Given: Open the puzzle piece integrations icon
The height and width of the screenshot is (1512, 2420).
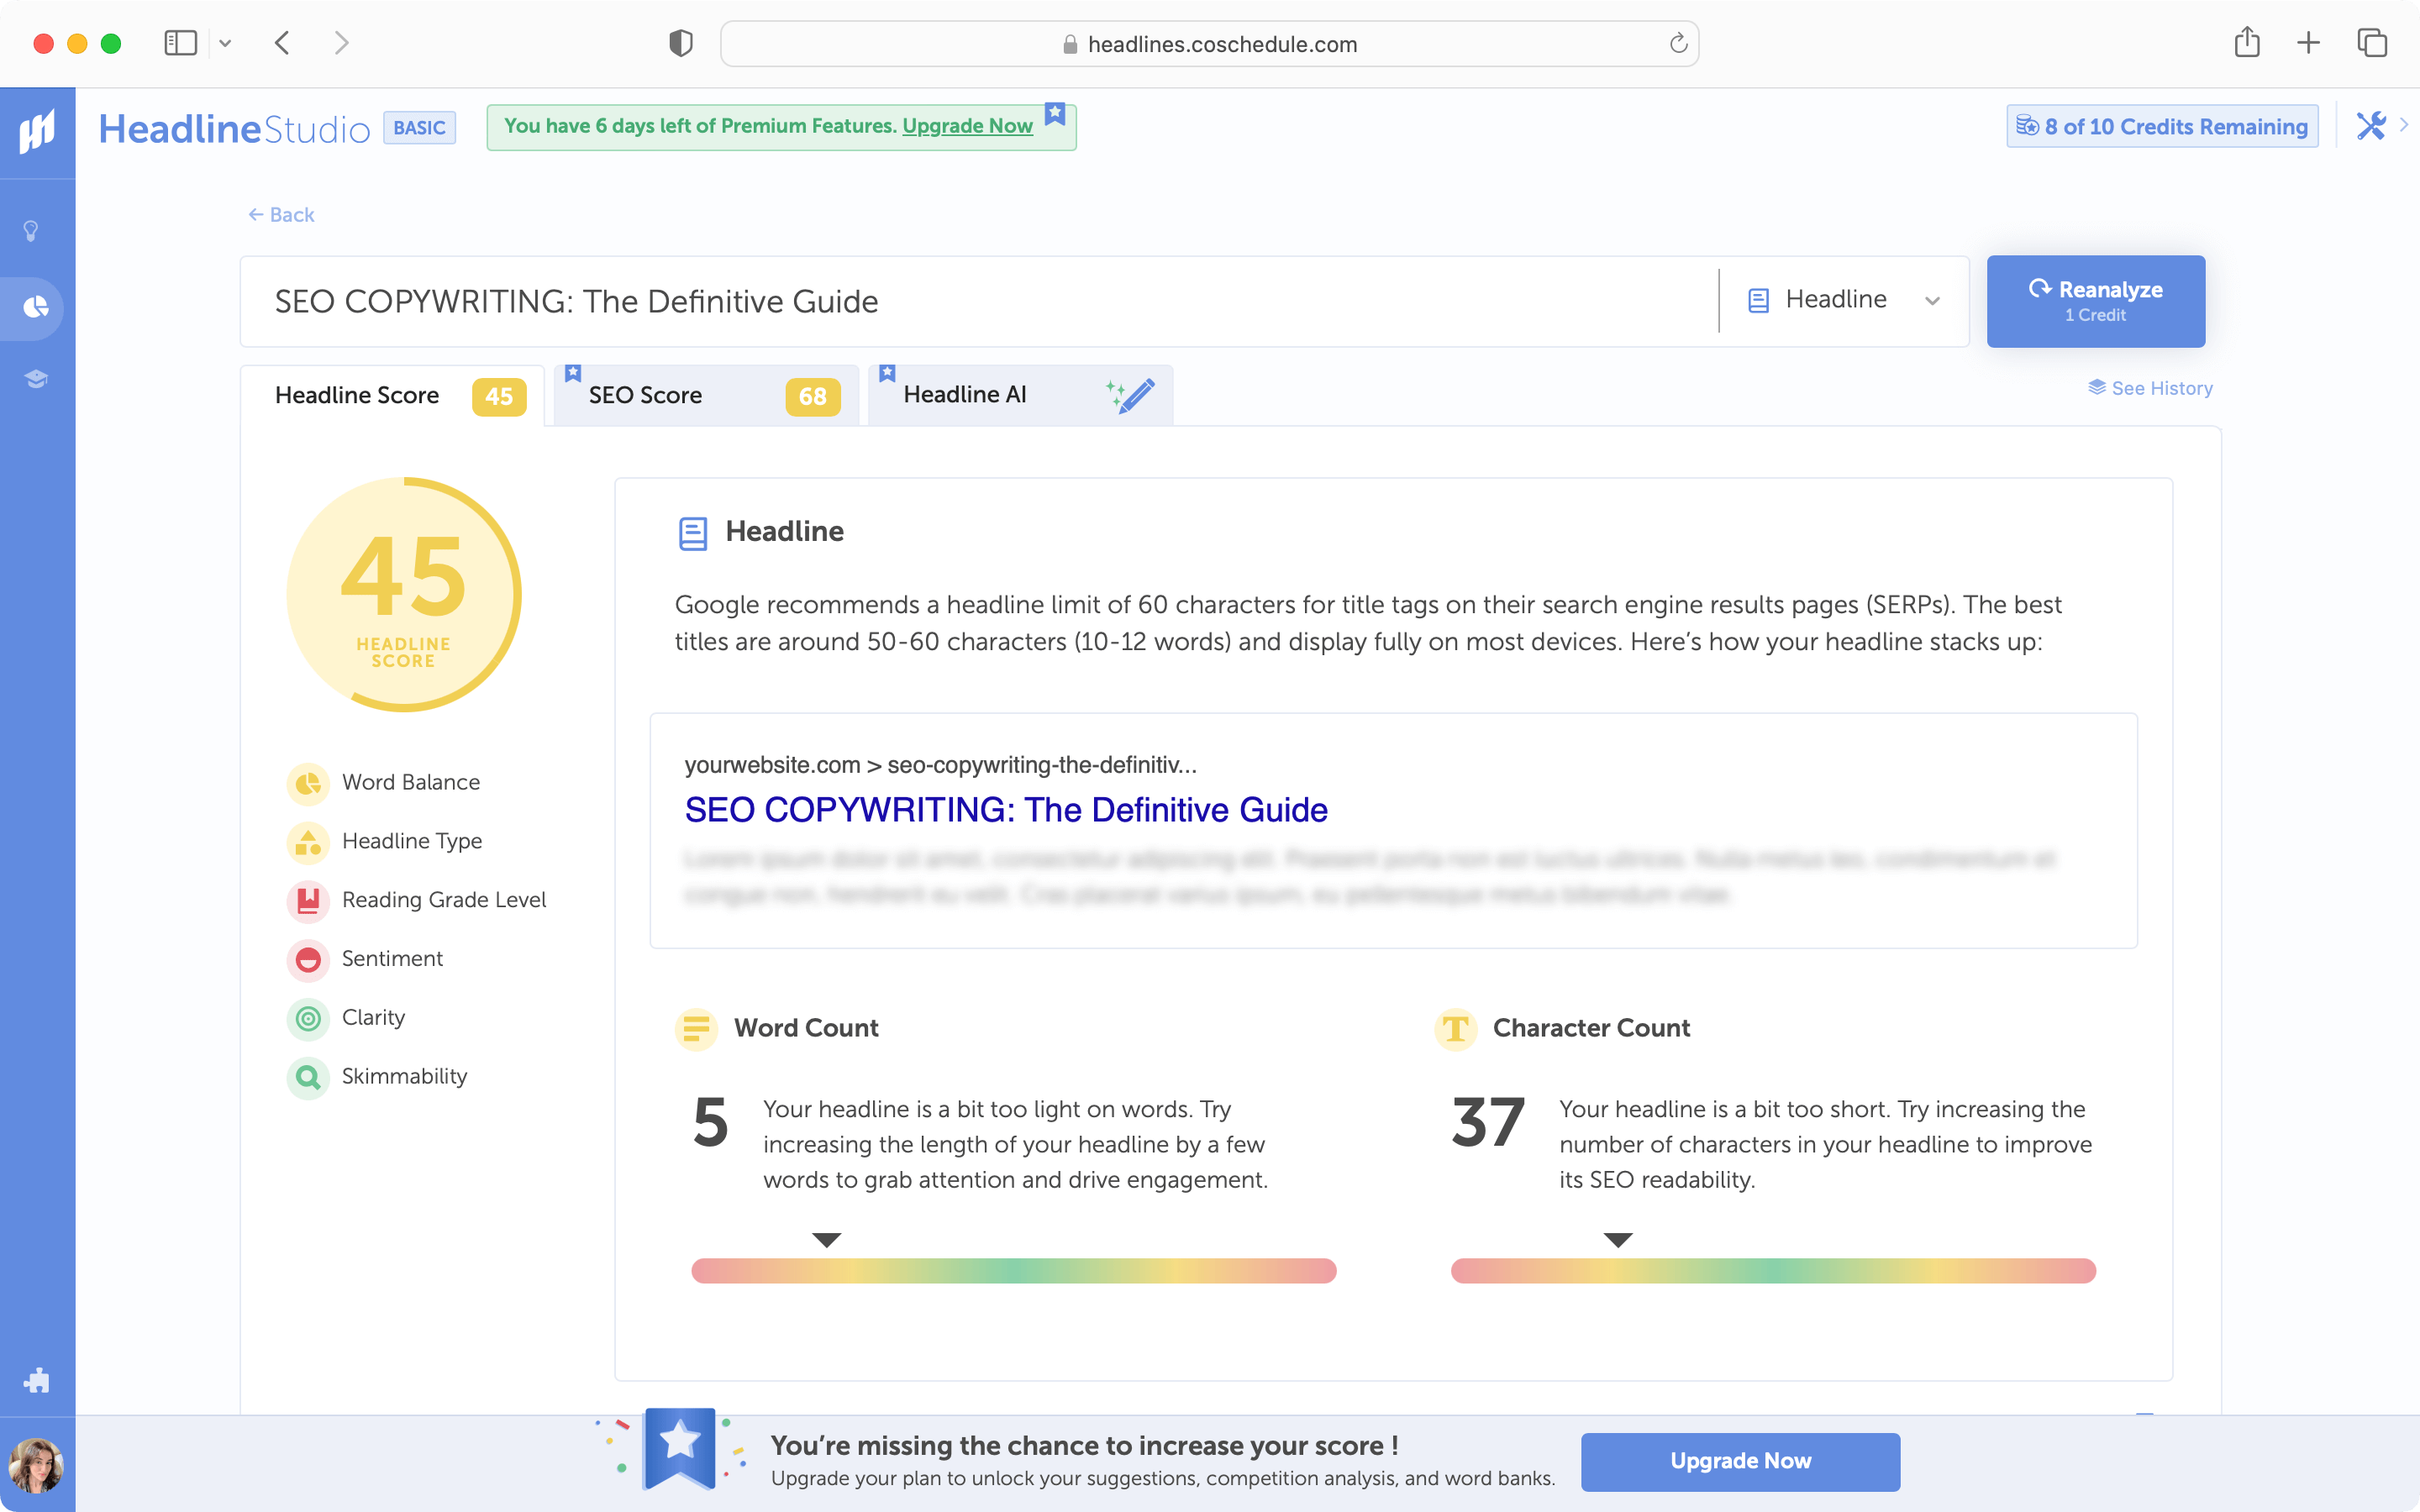Looking at the screenshot, I should [36, 1380].
